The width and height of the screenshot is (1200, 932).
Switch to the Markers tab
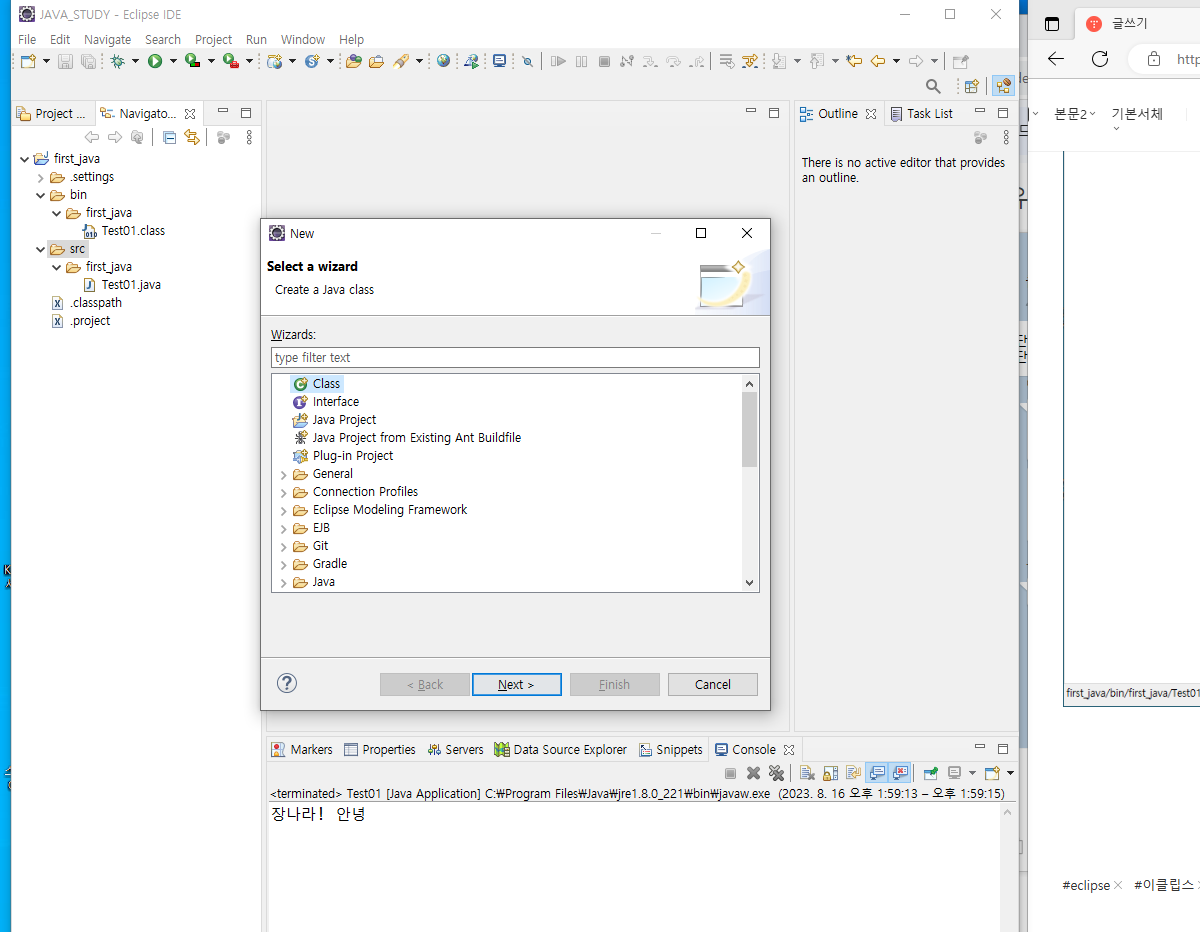pyautogui.click(x=302, y=749)
